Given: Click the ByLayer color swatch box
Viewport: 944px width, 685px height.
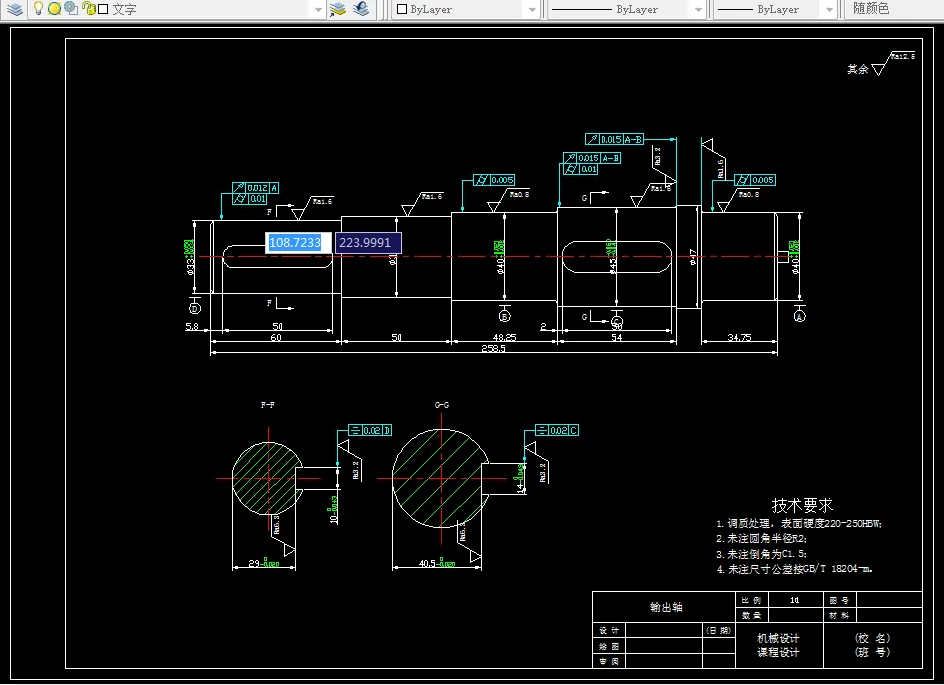Looking at the screenshot, I should click(402, 9).
